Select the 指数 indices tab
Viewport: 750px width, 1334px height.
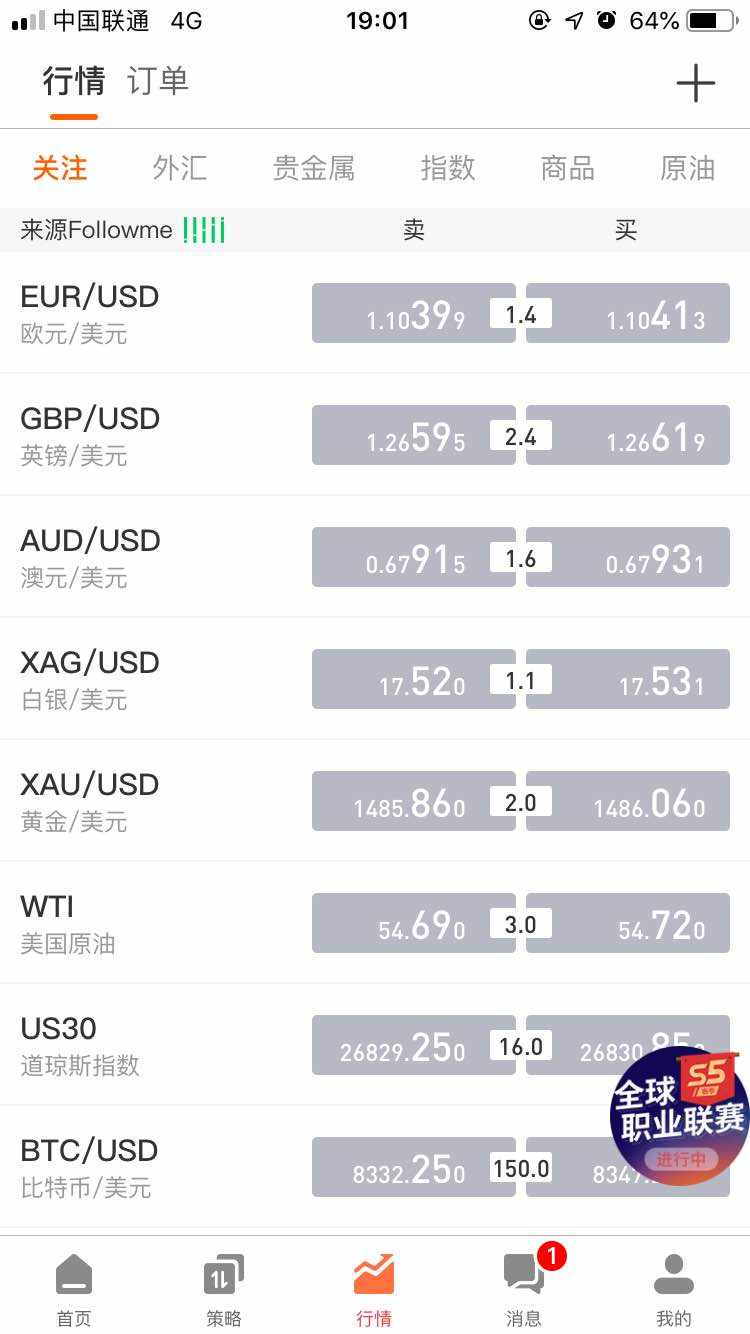(x=448, y=168)
